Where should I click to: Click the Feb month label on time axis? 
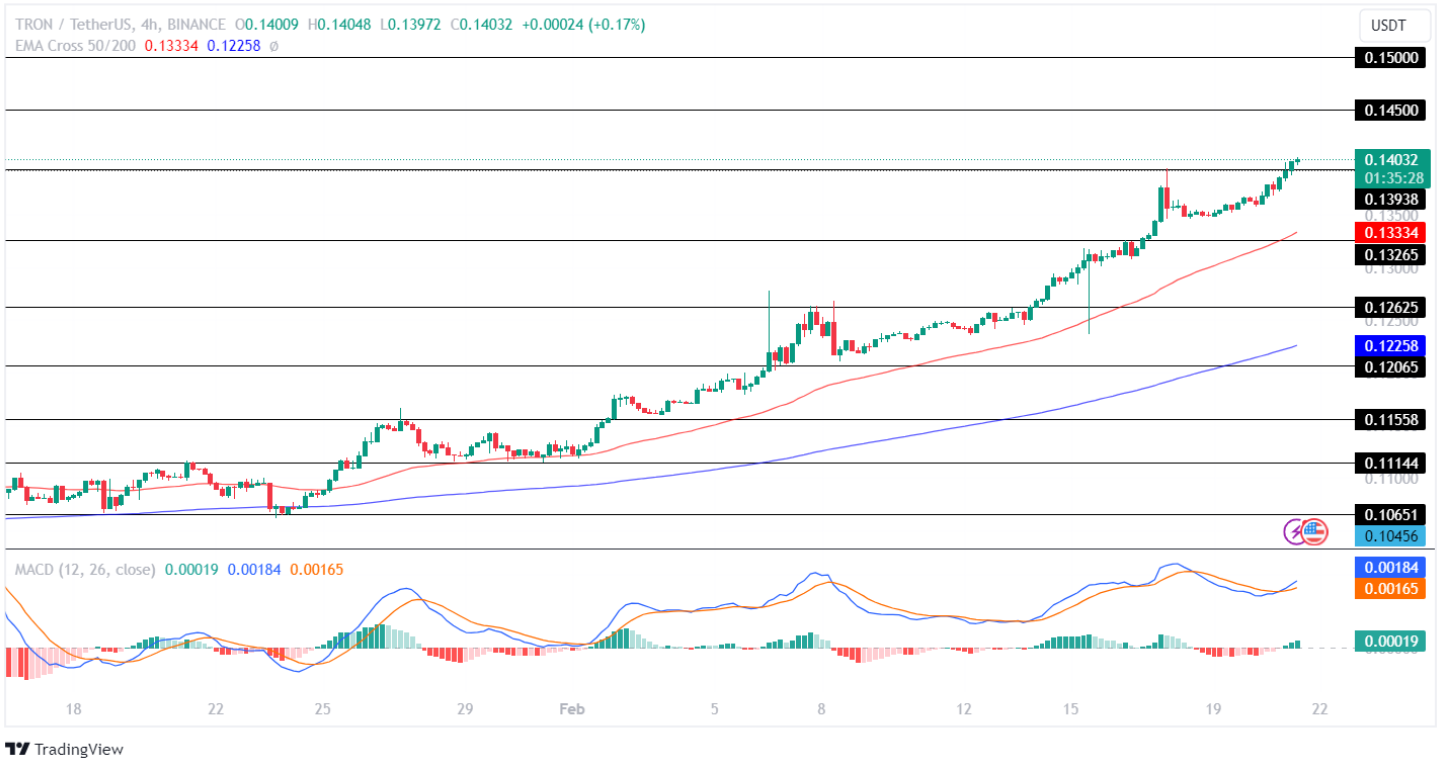pos(571,709)
